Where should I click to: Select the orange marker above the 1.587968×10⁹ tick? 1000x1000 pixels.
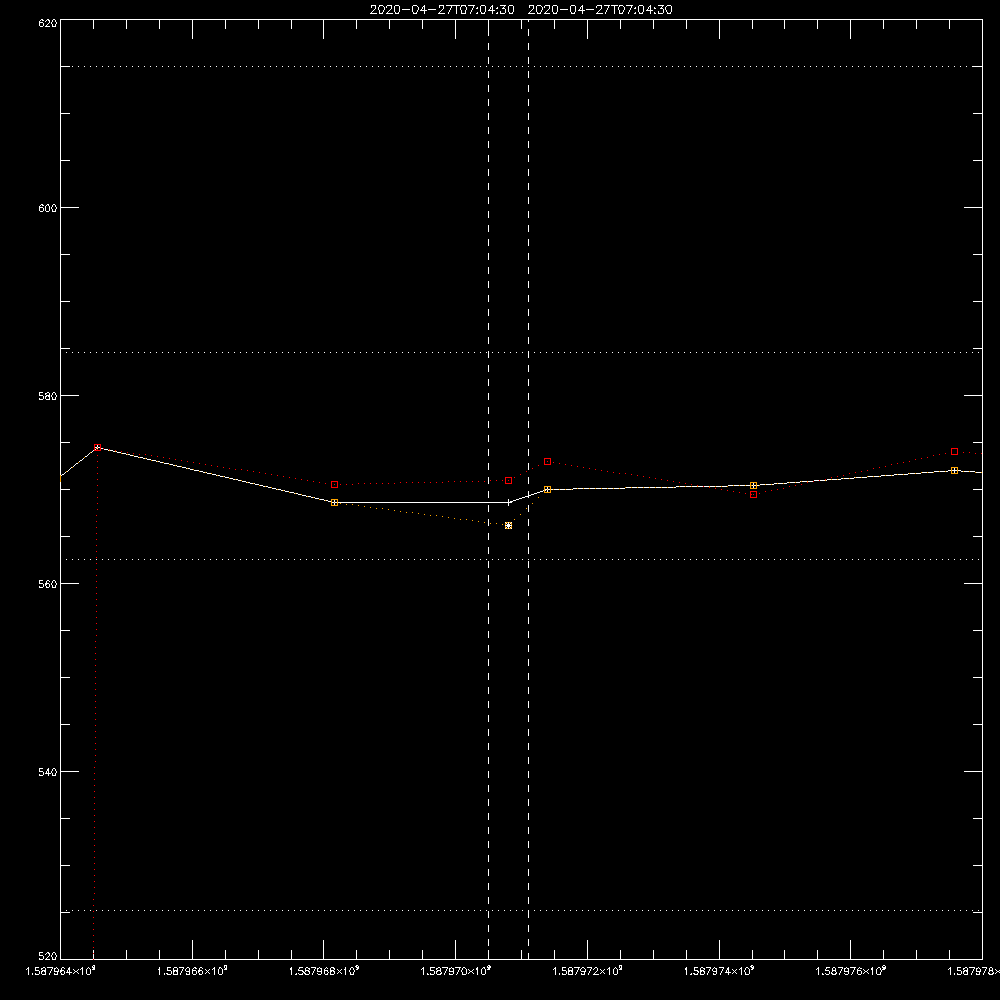coord(335,503)
